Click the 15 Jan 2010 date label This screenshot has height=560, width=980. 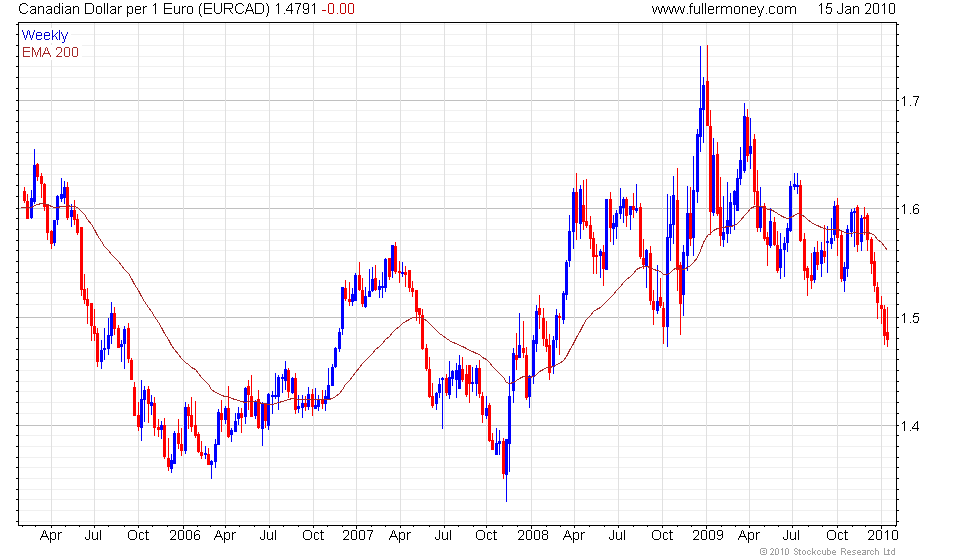click(x=855, y=9)
